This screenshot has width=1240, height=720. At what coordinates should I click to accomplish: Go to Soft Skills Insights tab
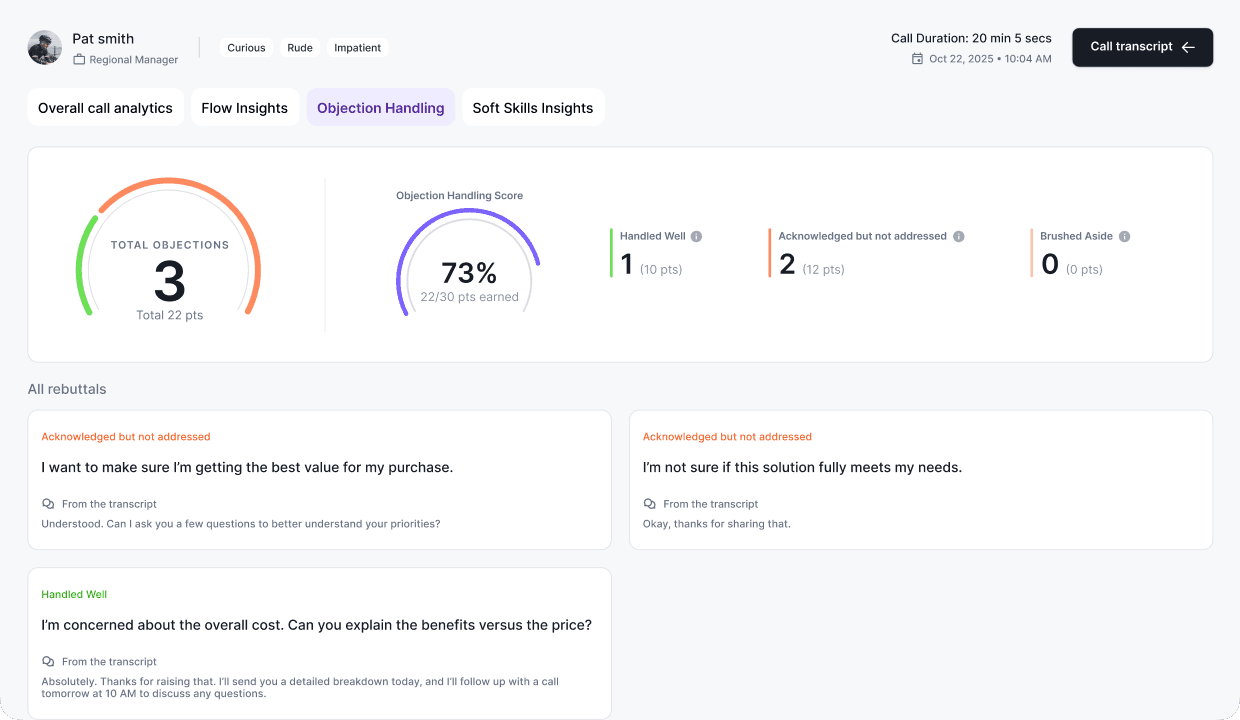(x=533, y=108)
